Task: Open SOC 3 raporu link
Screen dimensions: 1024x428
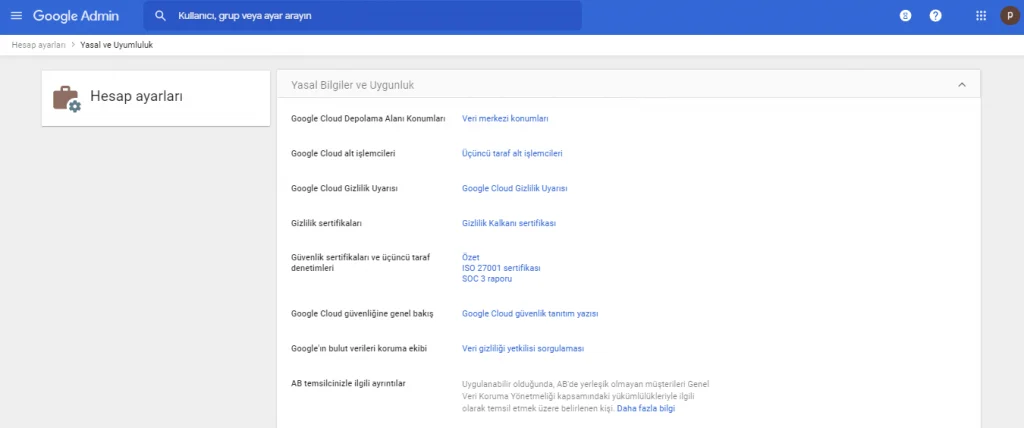Action: click(x=487, y=278)
